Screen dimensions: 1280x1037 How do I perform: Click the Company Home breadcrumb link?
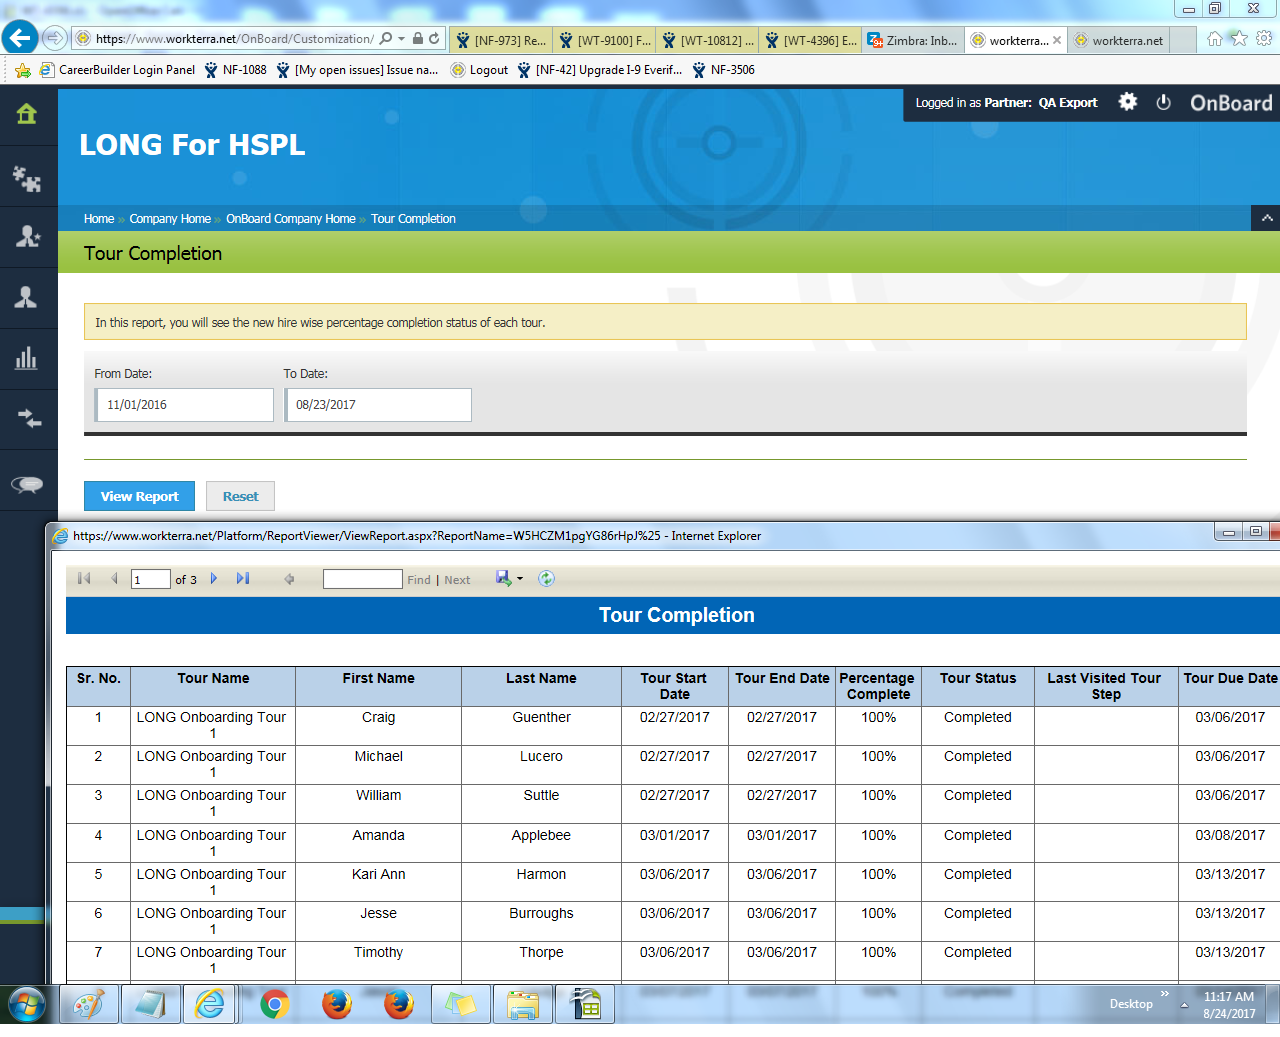[170, 218]
